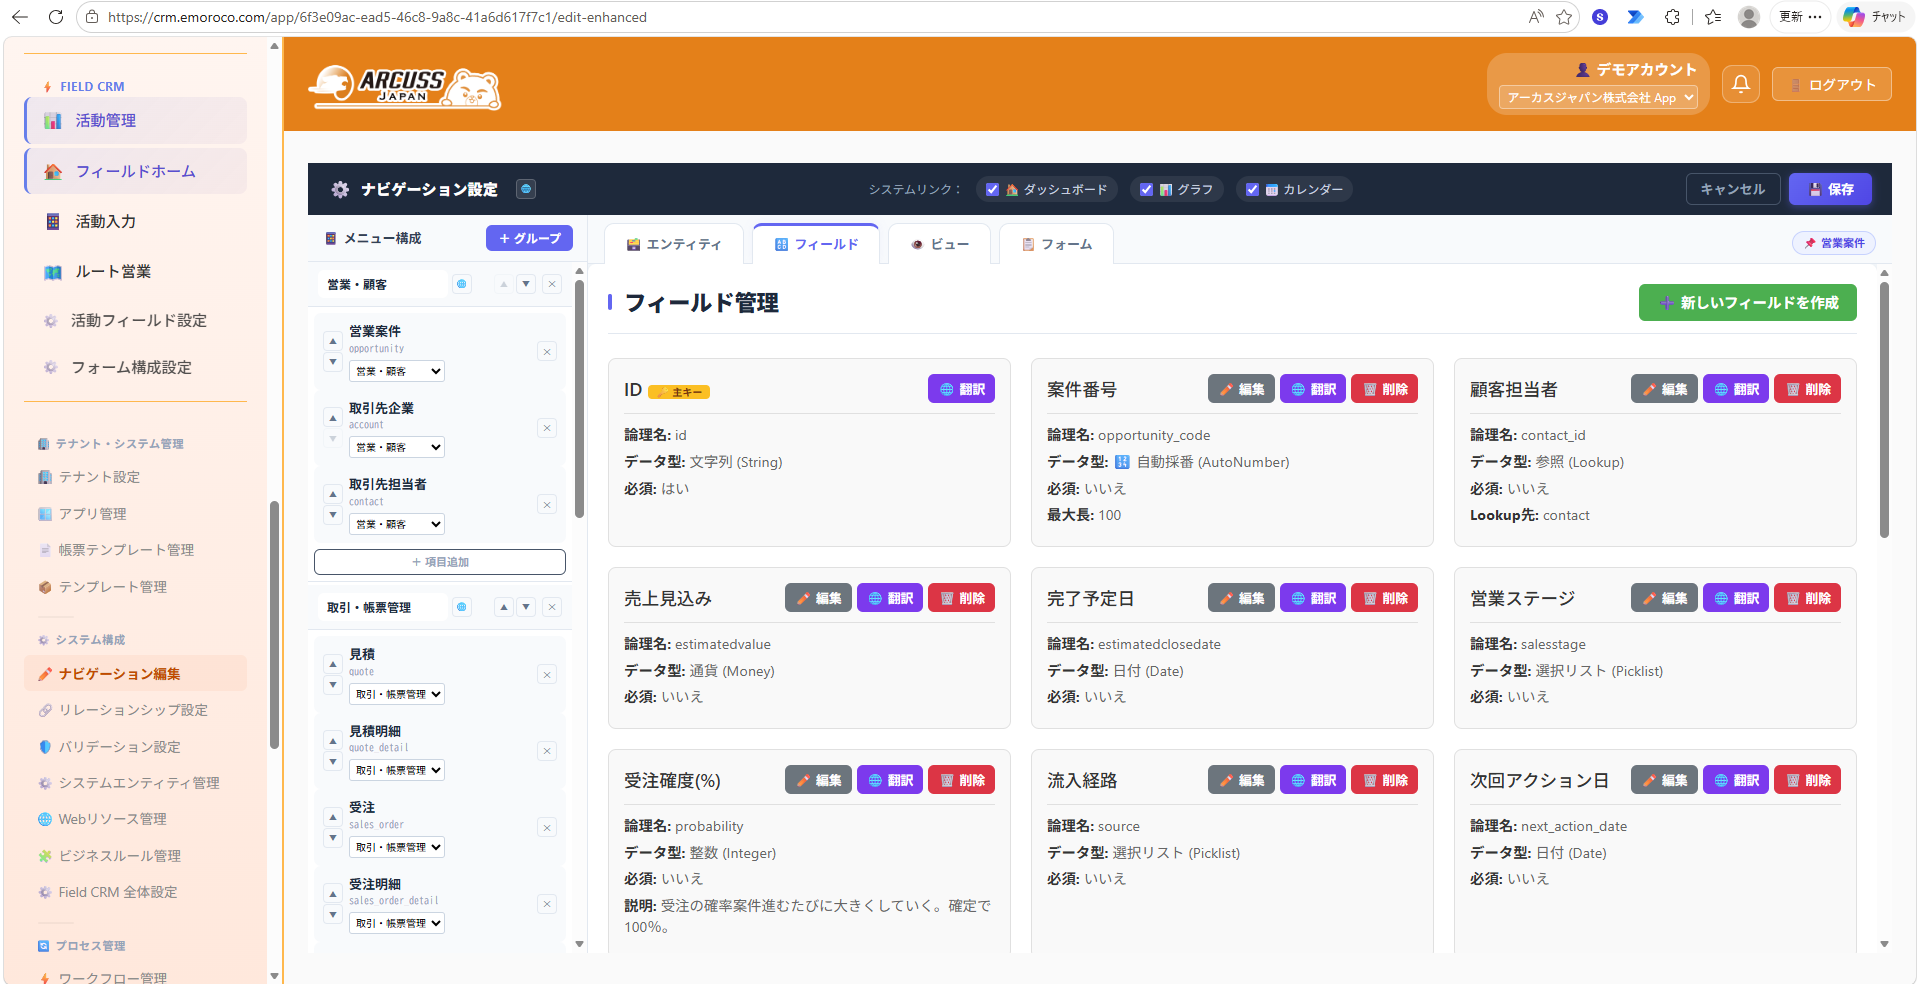Click globe icon beside 営業・顧客 group
The height and width of the screenshot is (984, 1919).
(462, 284)
